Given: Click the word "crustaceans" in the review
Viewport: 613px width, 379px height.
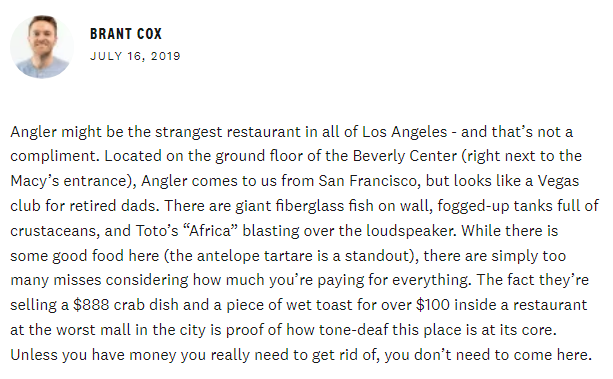Looking at the screenshot, I should point(54,231).
